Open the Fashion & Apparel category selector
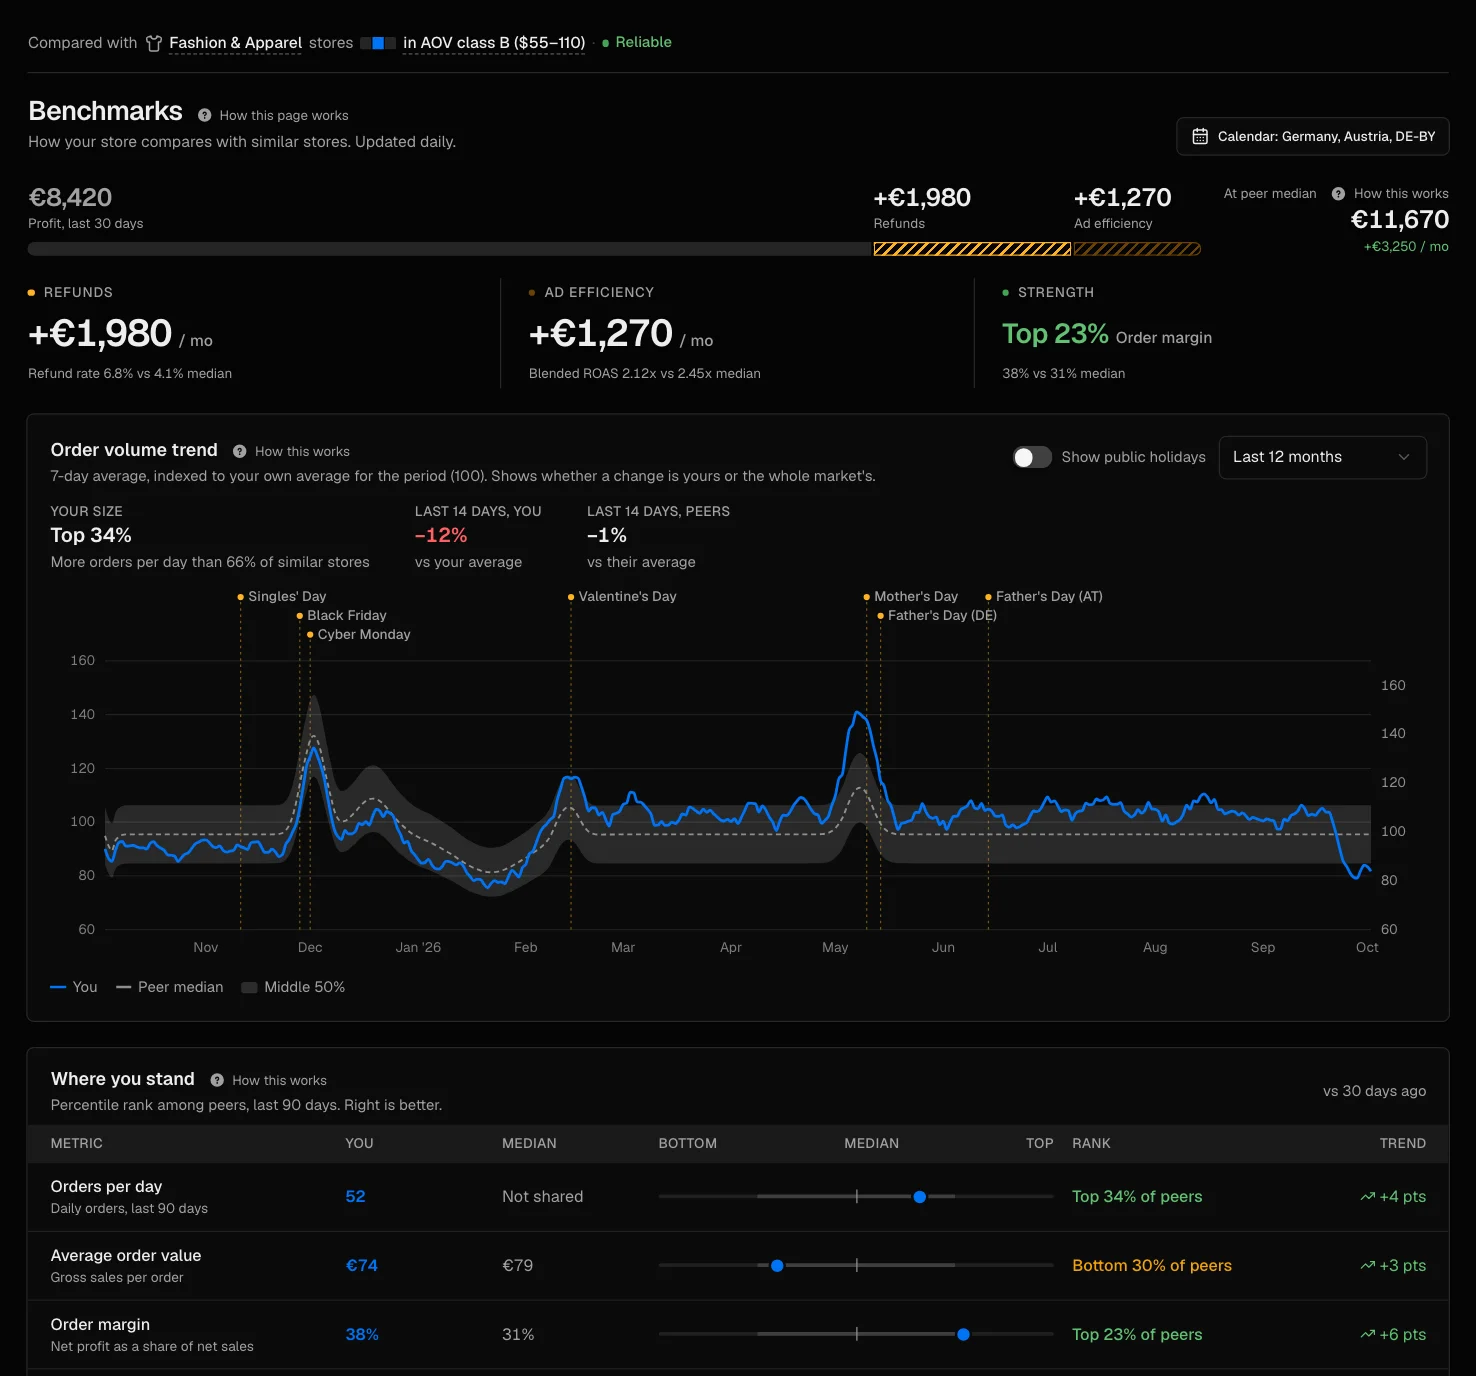 [x=235, y=43]
